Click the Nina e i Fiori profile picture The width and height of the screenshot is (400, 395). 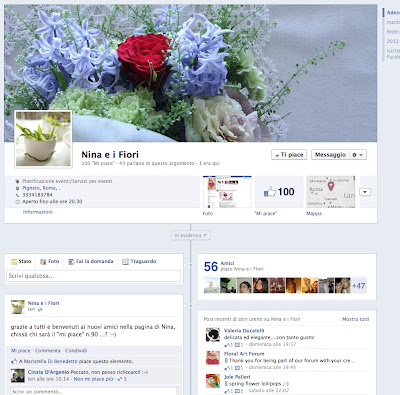tap(43, 139)
